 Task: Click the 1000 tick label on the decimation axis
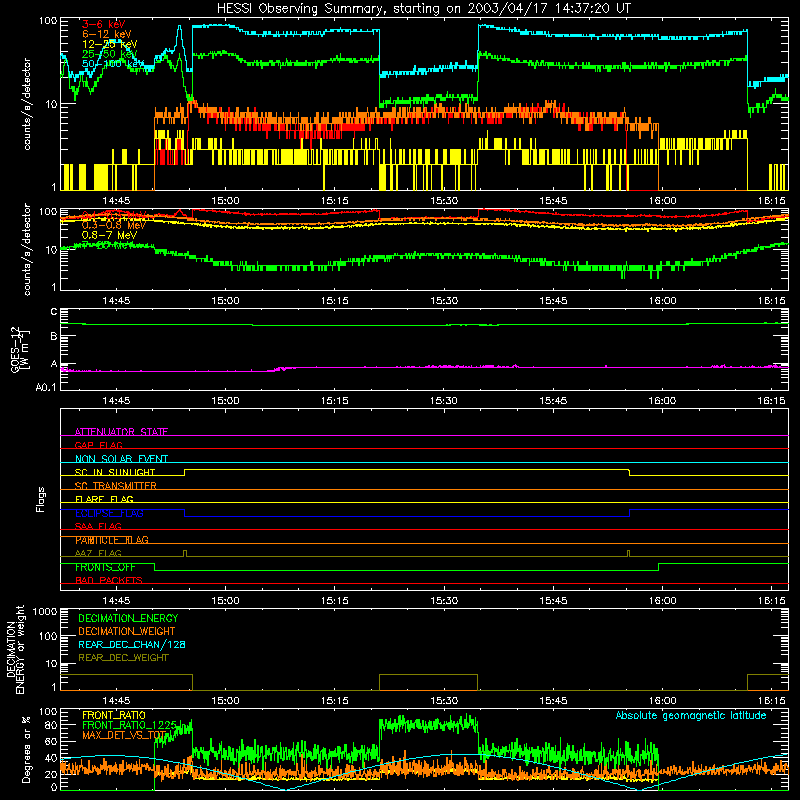click(x=45, y=611)
